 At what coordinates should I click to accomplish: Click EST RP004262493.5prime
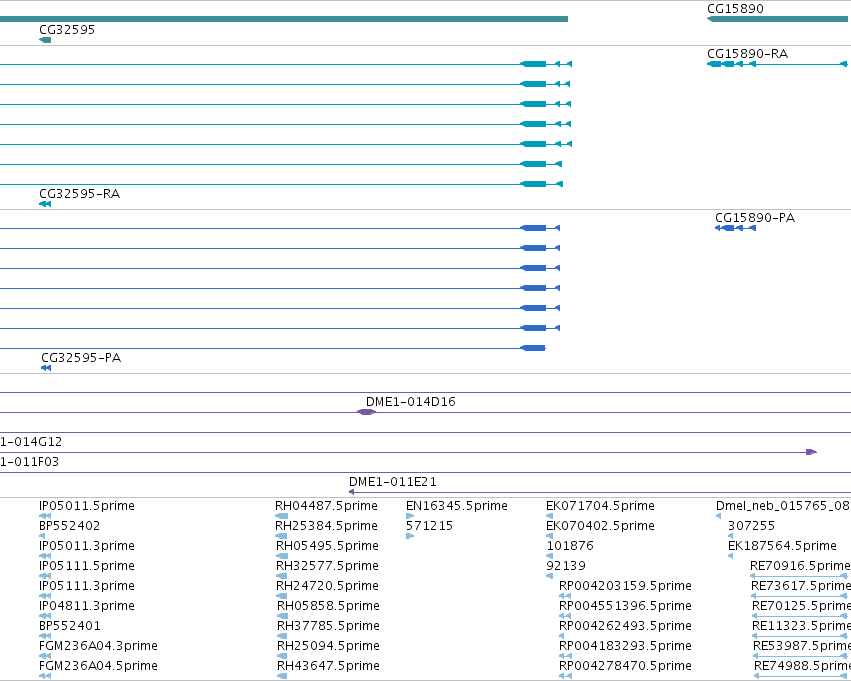pyautogui.click(x=625, y=626)
